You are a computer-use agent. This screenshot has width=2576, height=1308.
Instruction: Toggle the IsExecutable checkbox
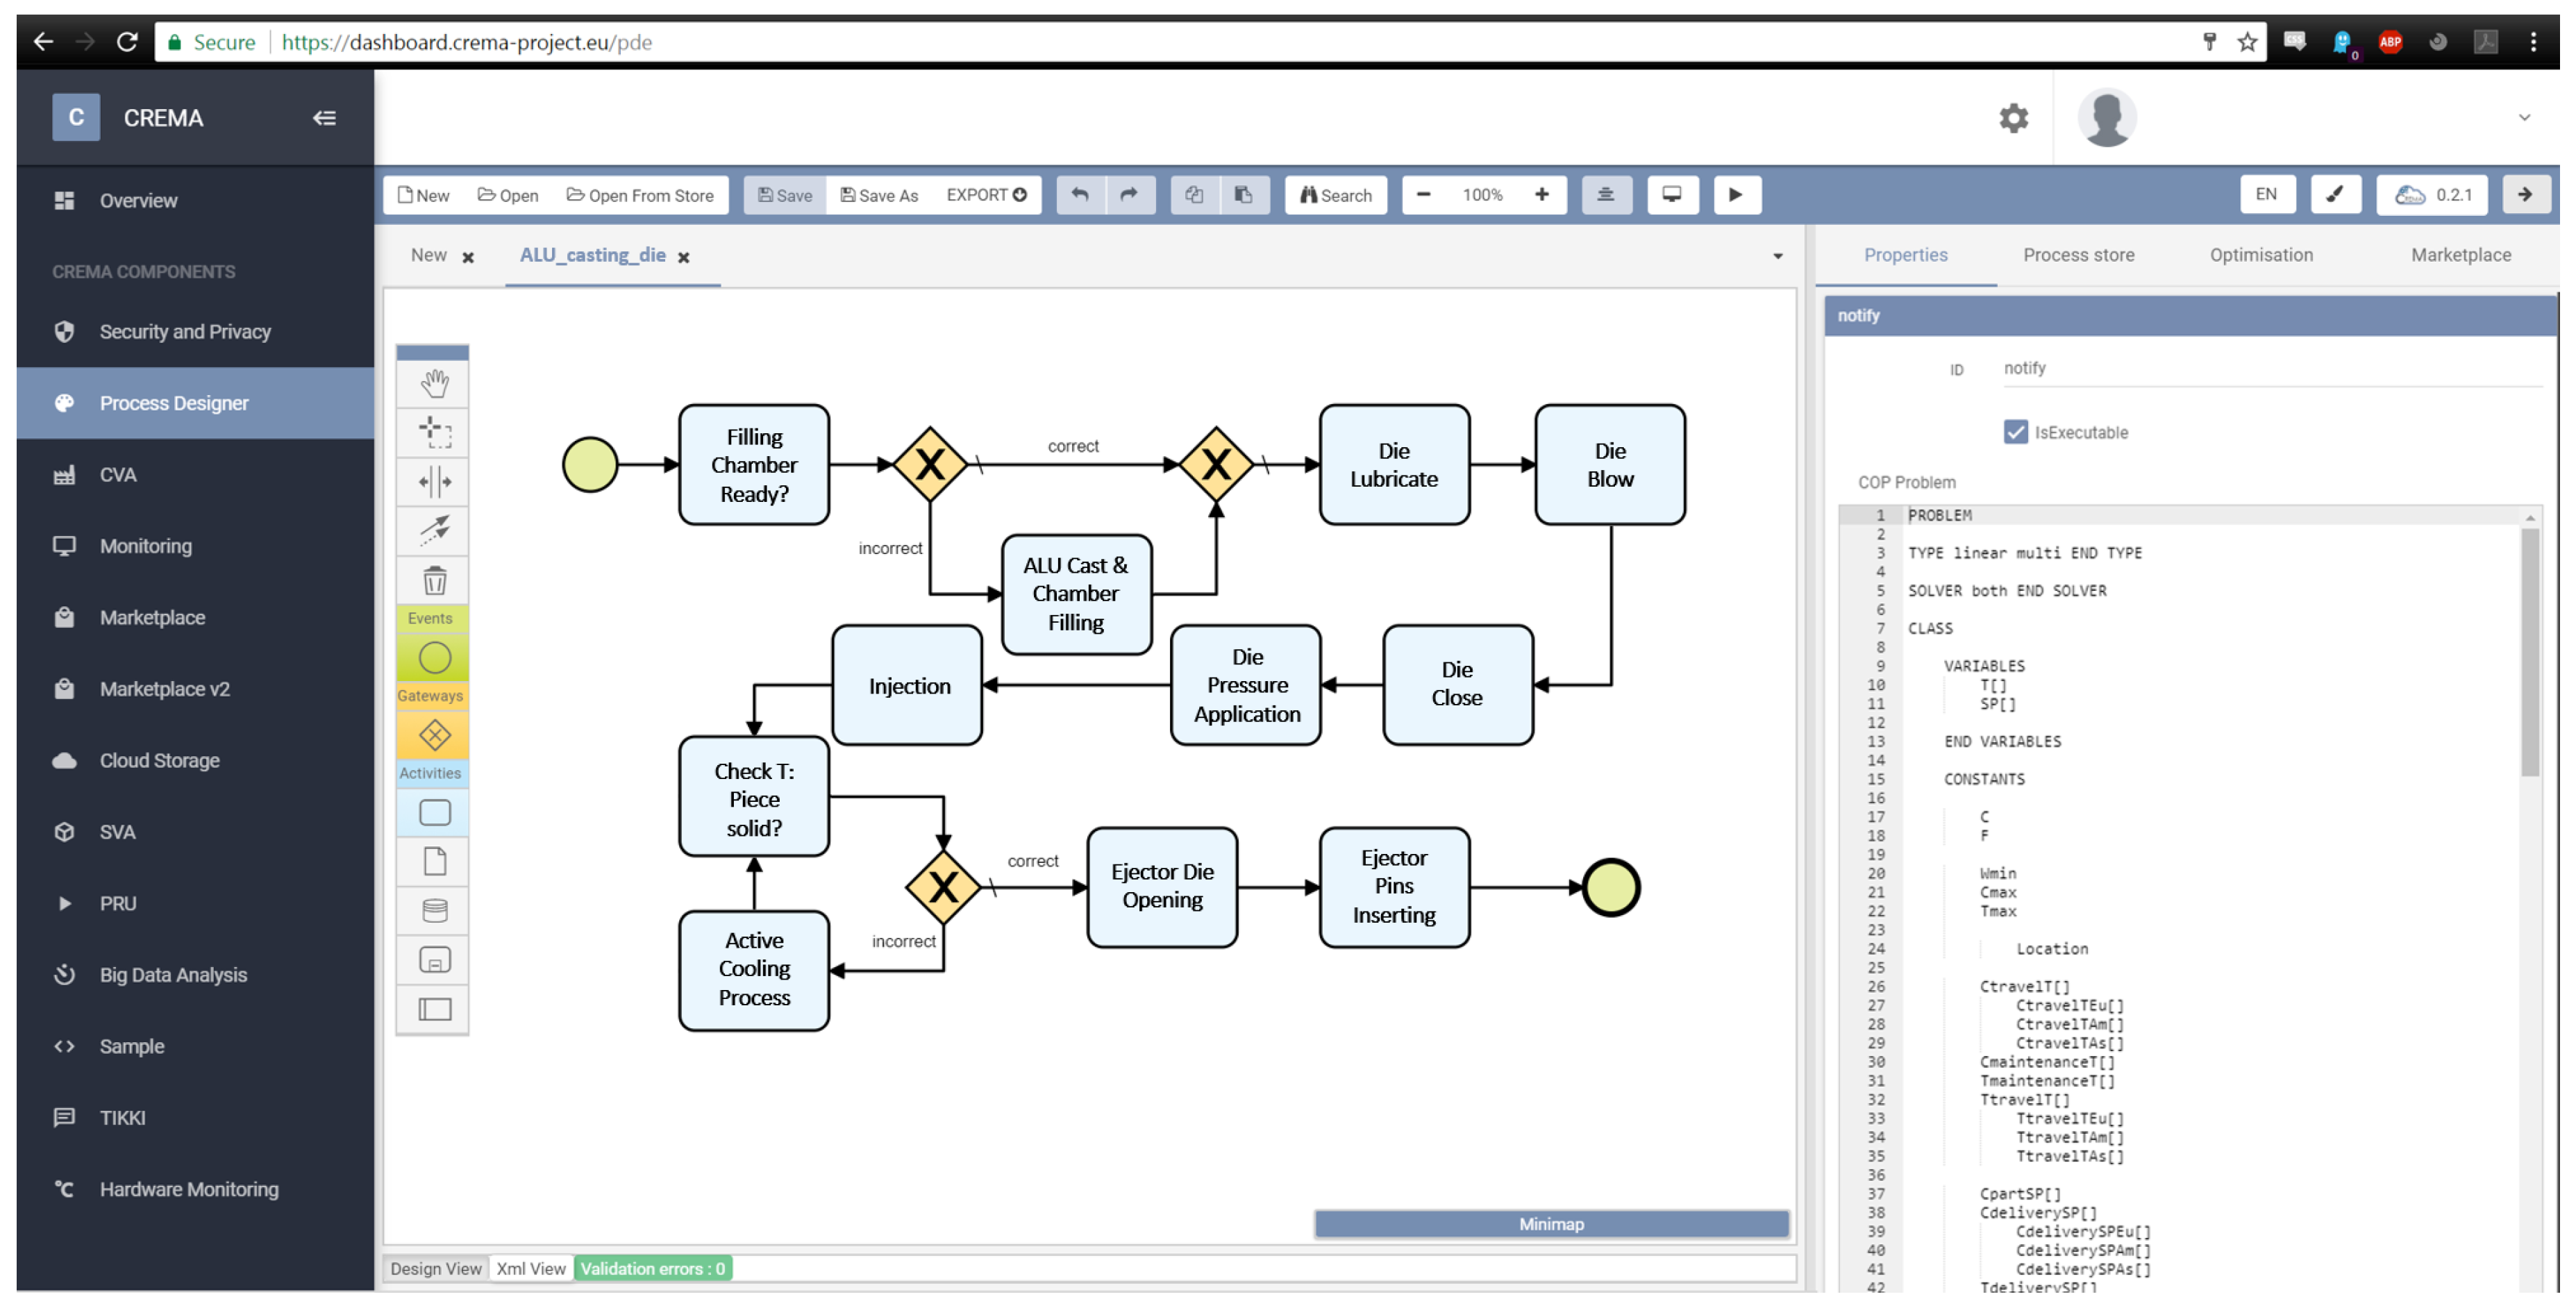2015,432
